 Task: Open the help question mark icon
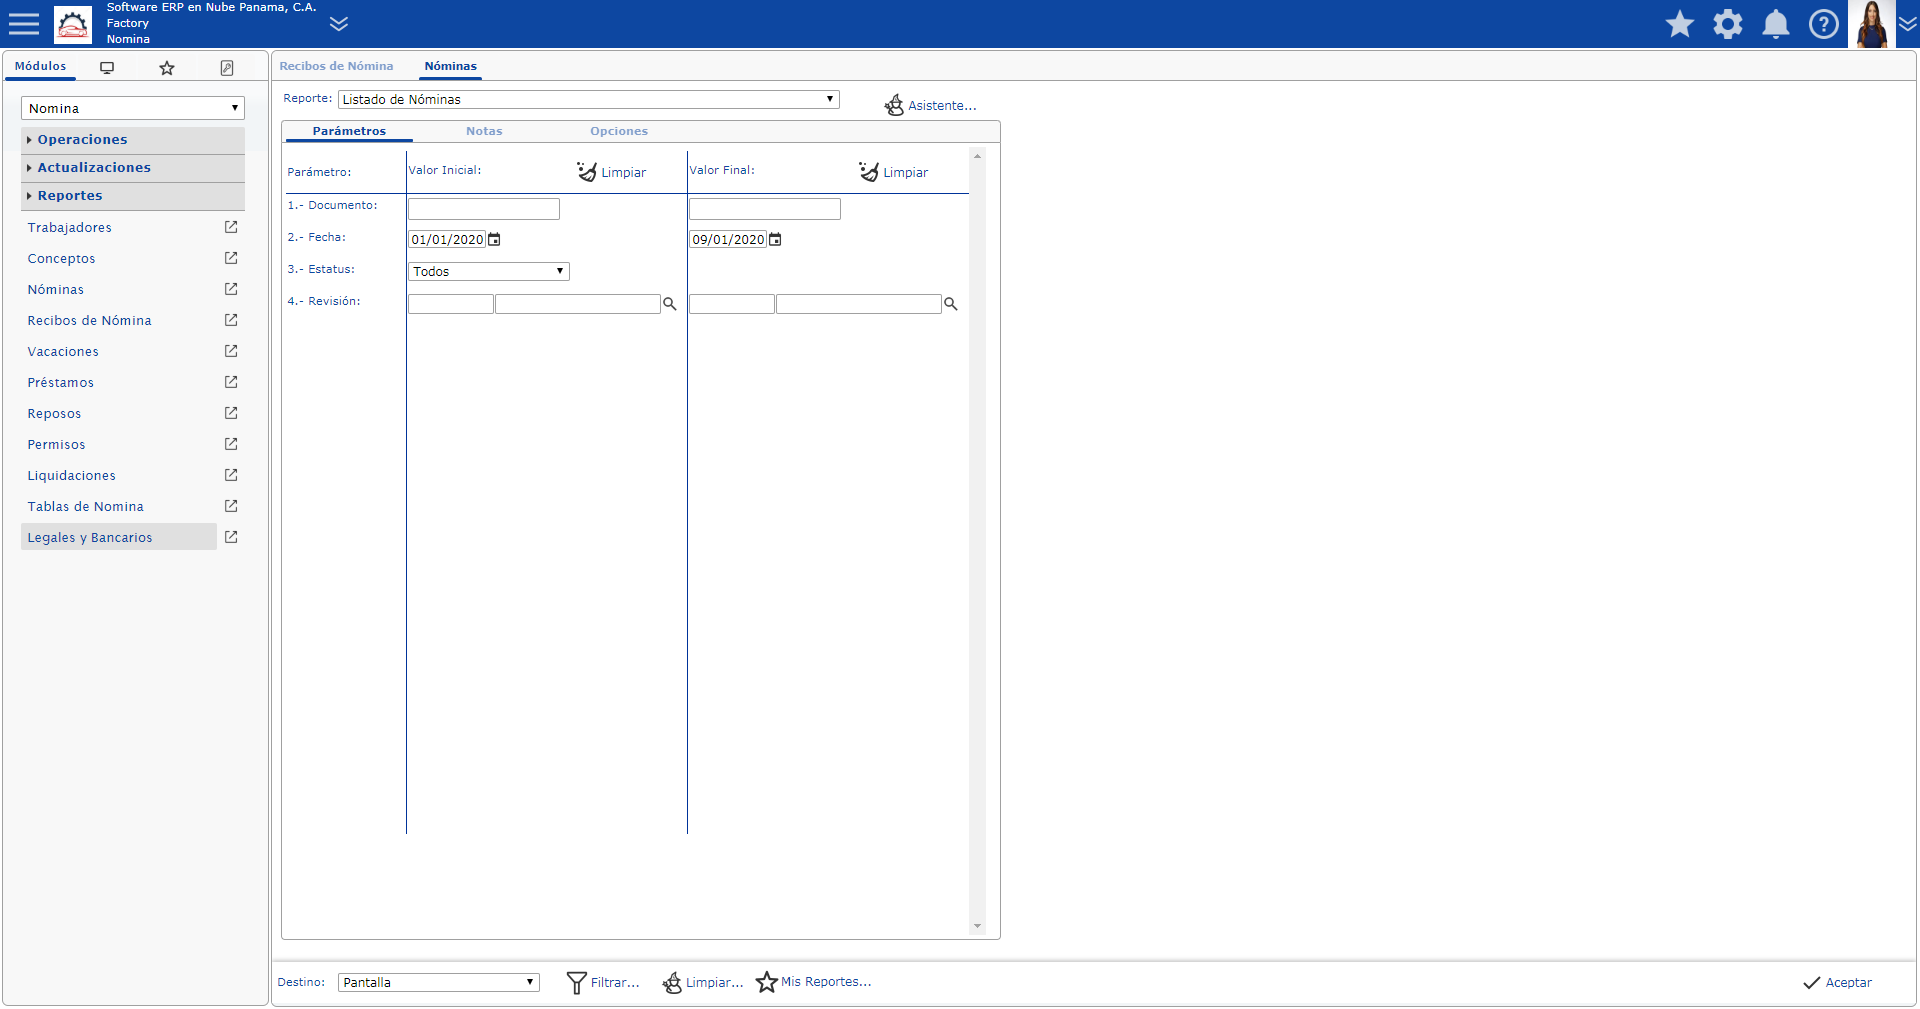[1823, 24]
